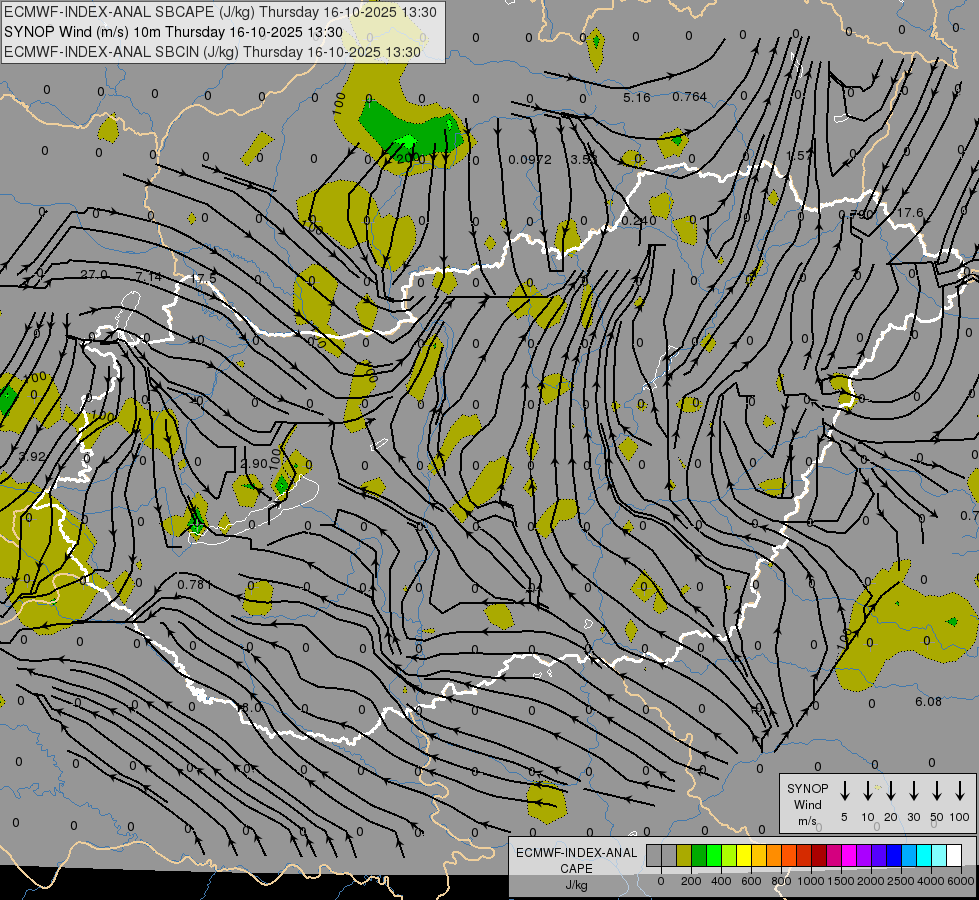Click the m/s unit in wind legend

pyautogui.click(x=807, y=821)
